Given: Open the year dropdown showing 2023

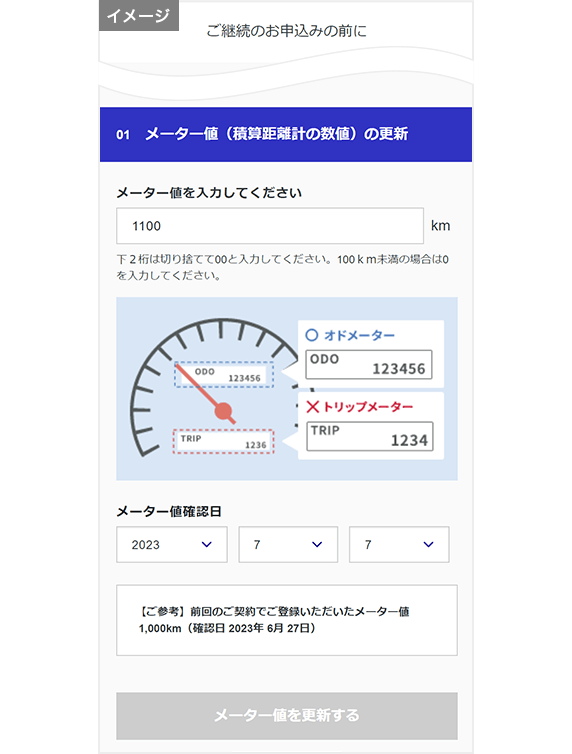Looking at the screenshot, I should click(x=172, y=544).
